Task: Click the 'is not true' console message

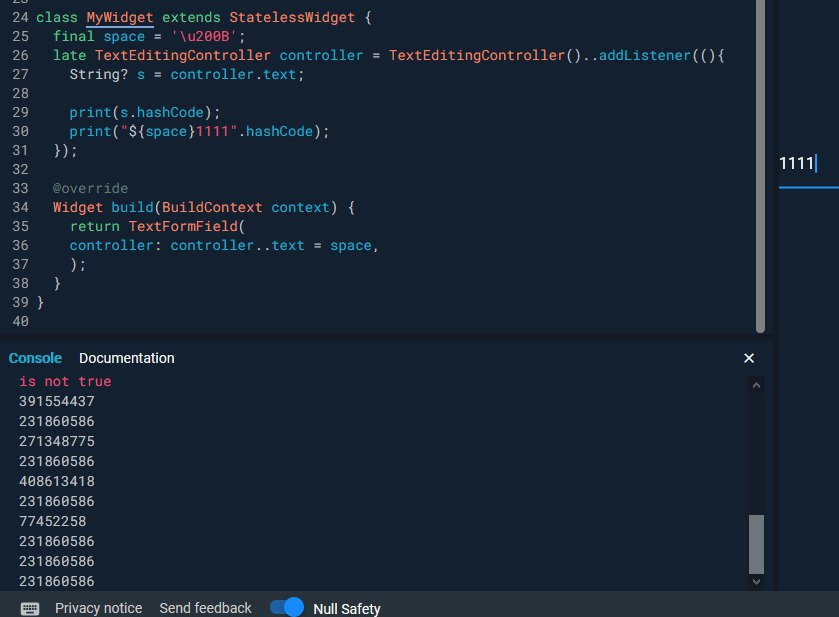Action: coord(65,382)
